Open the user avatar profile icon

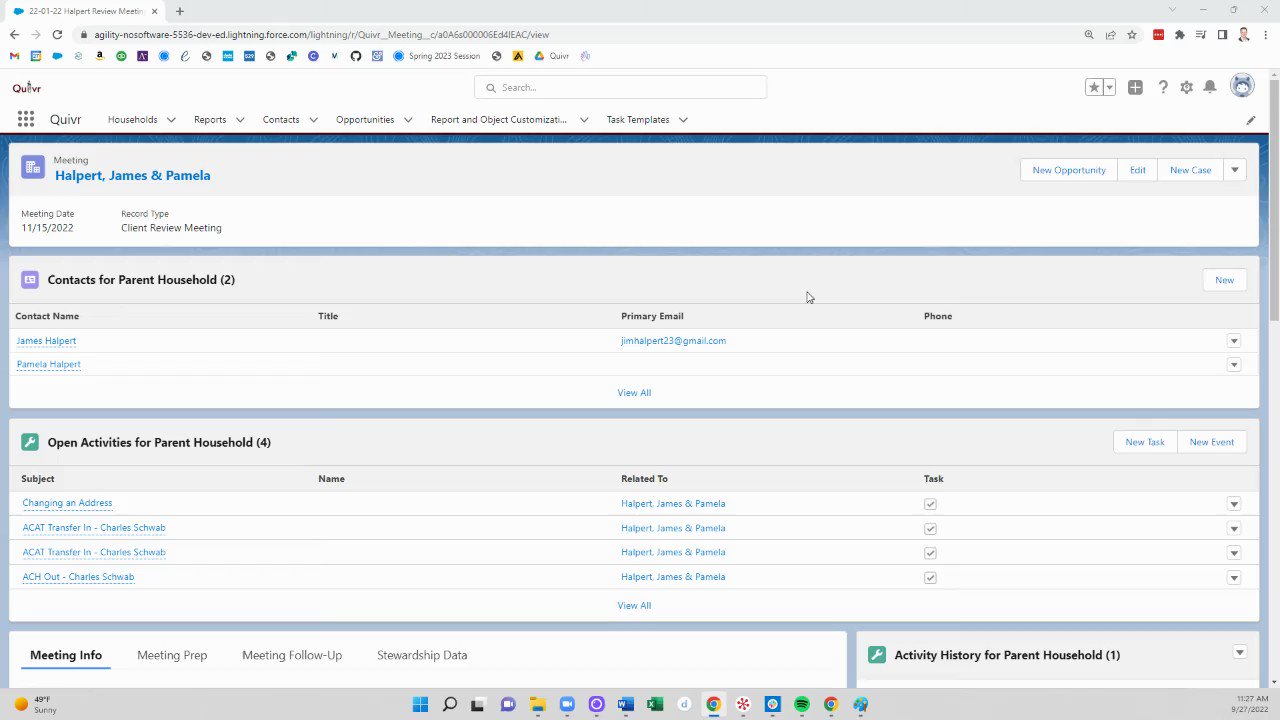[x=1241, y=87]
